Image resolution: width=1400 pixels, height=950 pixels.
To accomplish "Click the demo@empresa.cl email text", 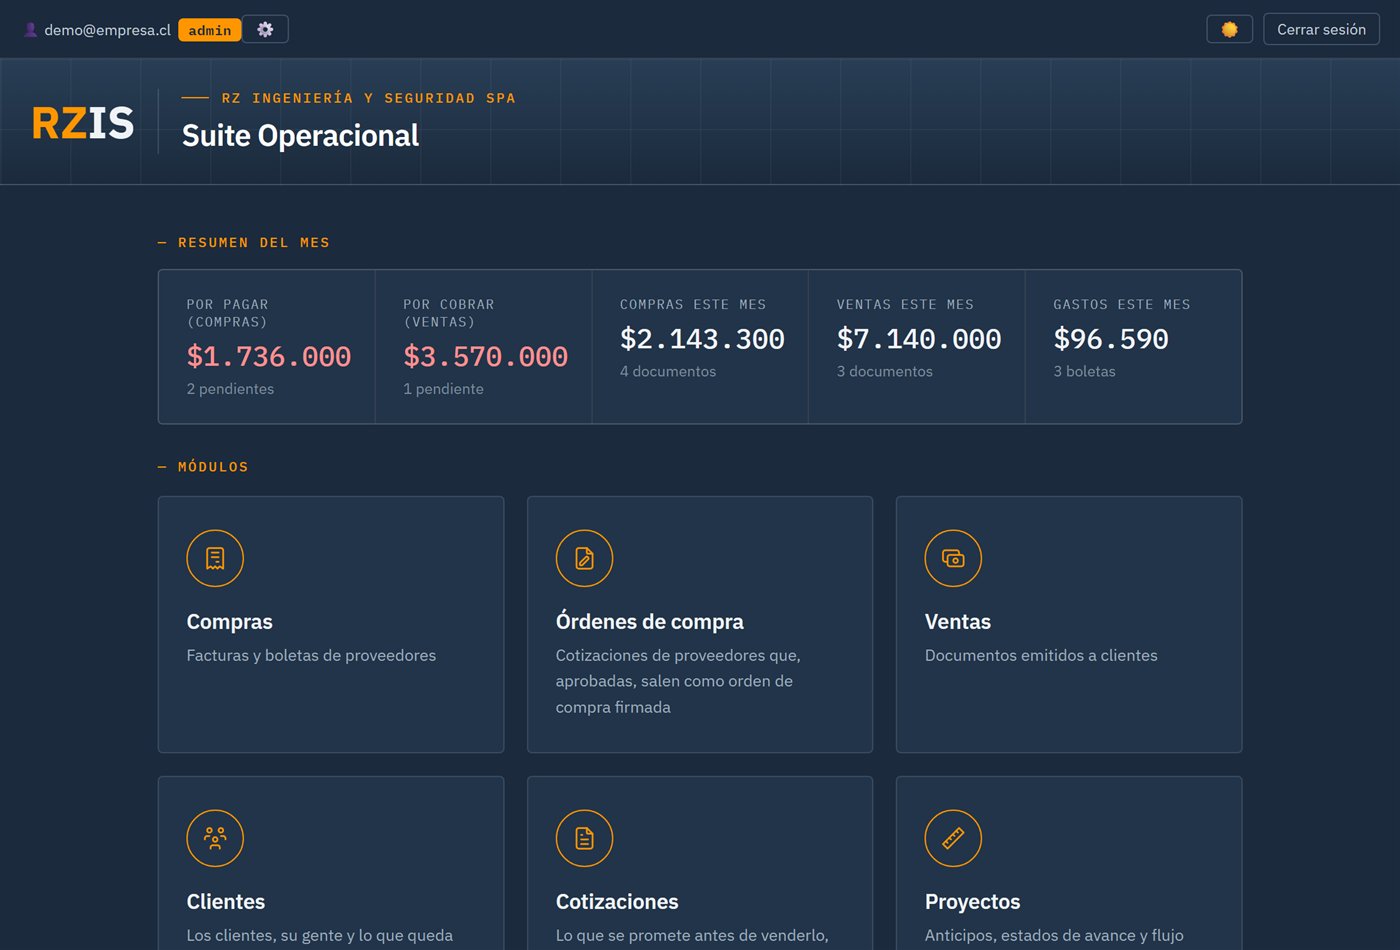I will coord(107,30).
